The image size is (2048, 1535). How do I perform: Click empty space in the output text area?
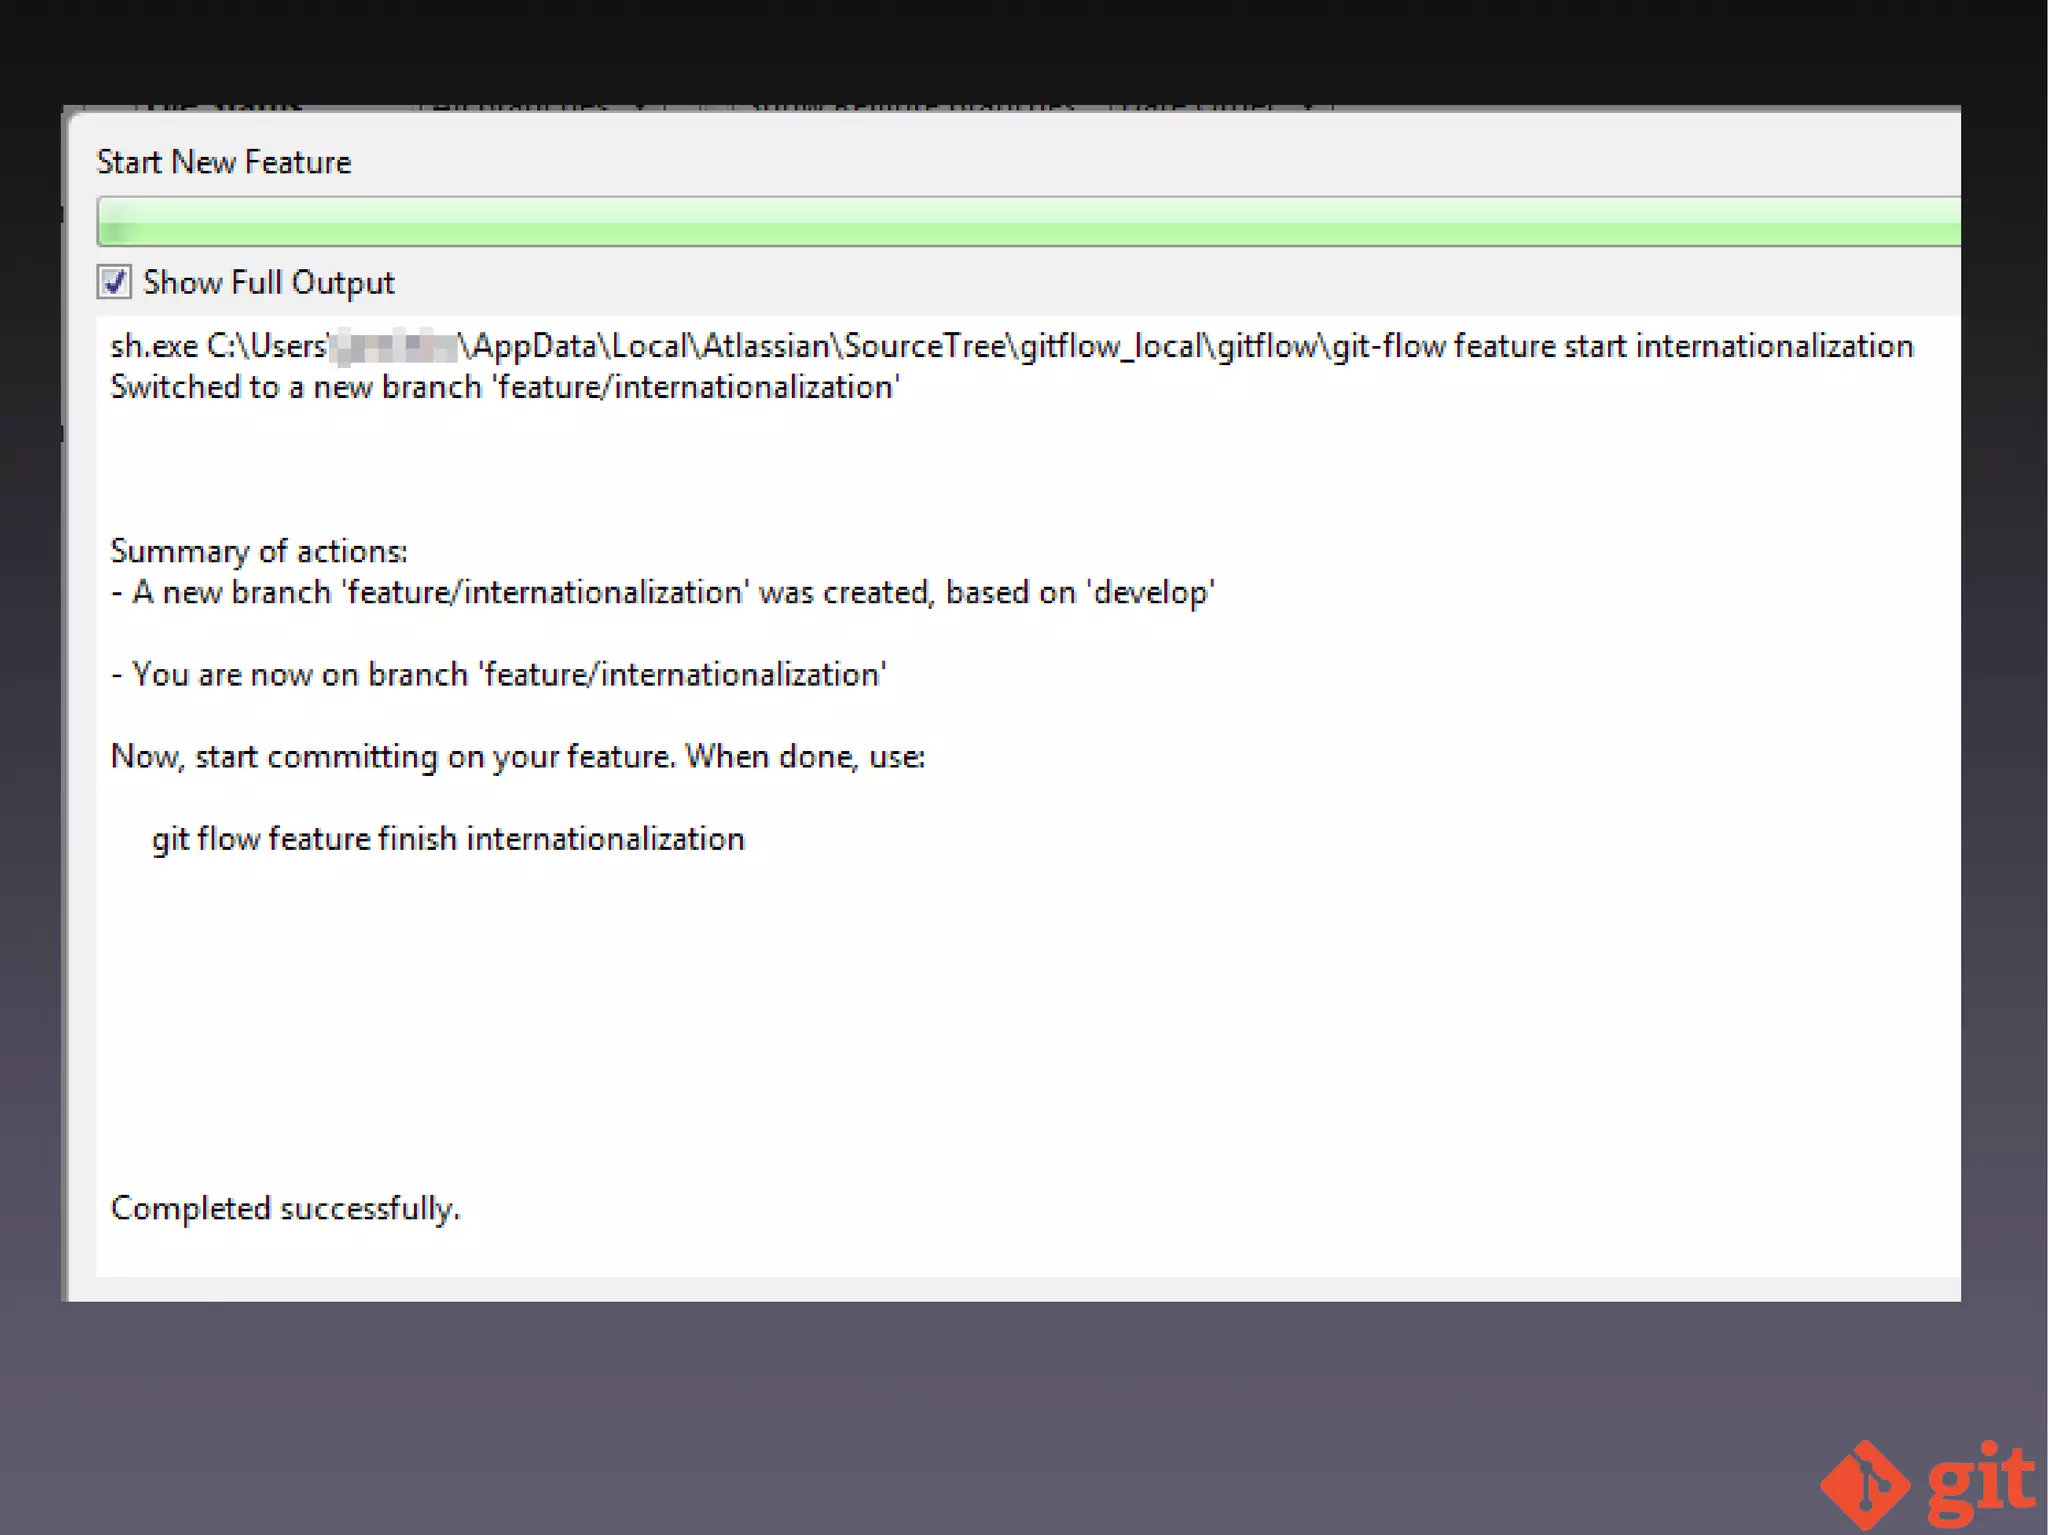tap(1200, 1000)
